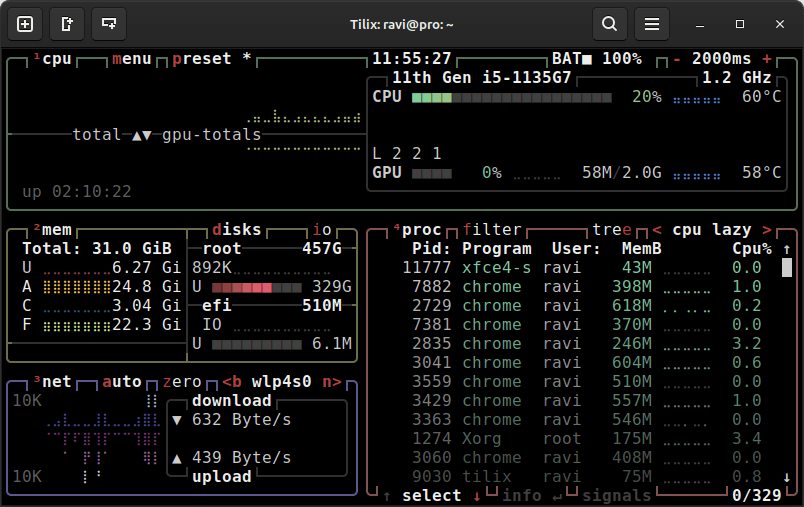Change sorting left arrow before cpu lazy
Viewport: 804px width, 507px height.
[x=657, y=230]
